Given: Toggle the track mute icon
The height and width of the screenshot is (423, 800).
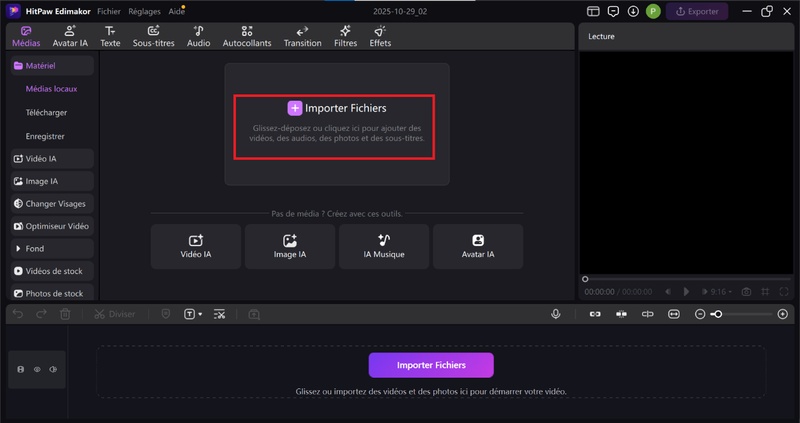Looking at the screenshot, I should coord(53,369).
